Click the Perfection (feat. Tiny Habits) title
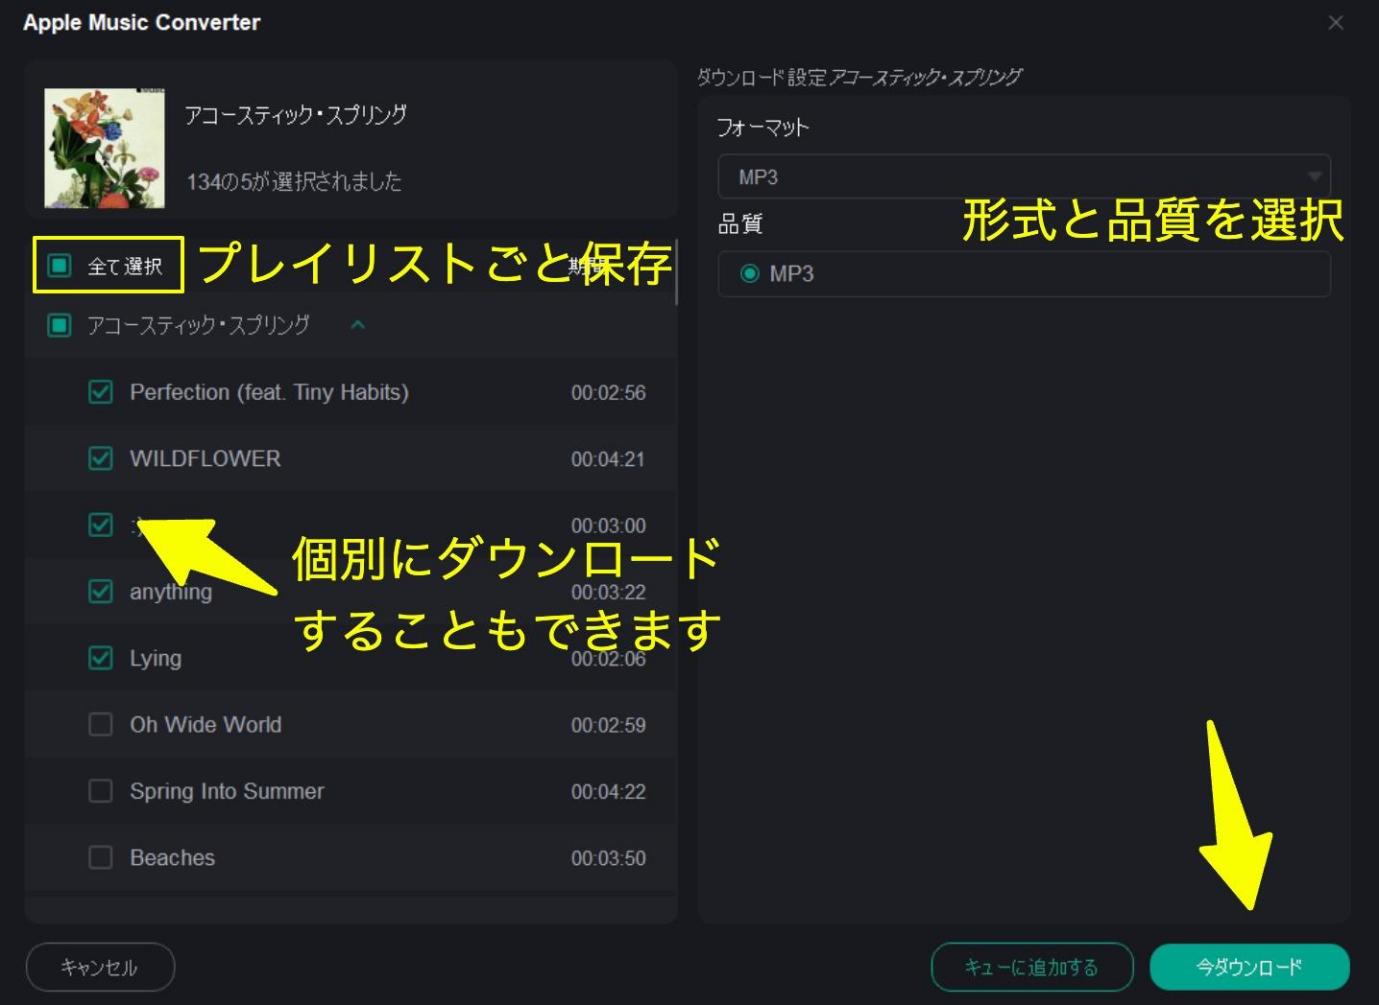1379x1005 pixels. pos(269,392)
